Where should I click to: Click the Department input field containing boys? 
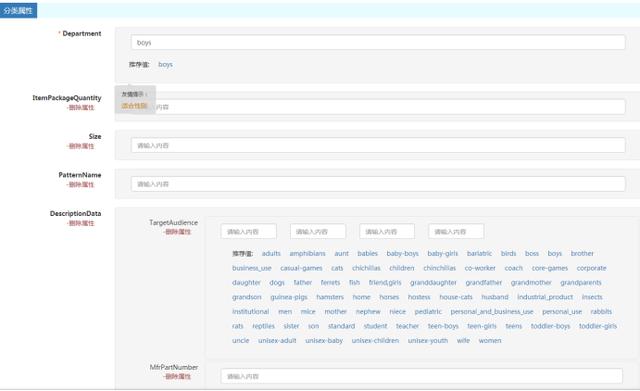(x=378, y=42)
